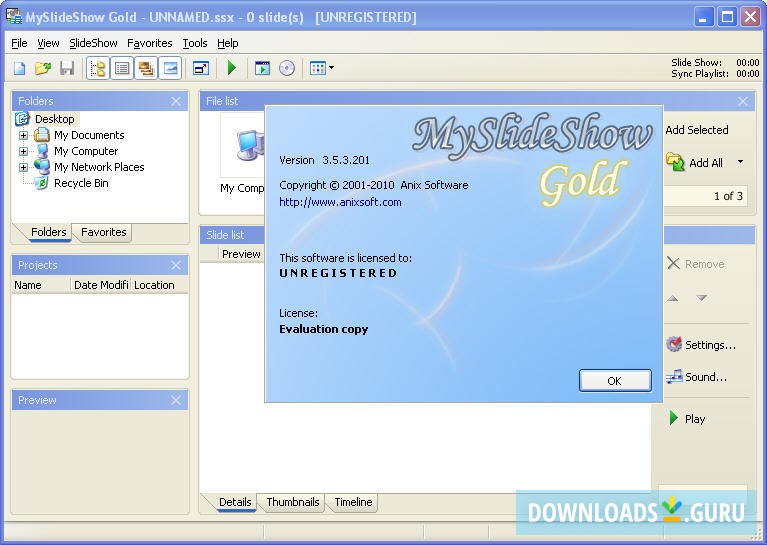Sort Projects by the Date Modified column
The height and width of the screenshot is (545, 767).
(101, 285)
